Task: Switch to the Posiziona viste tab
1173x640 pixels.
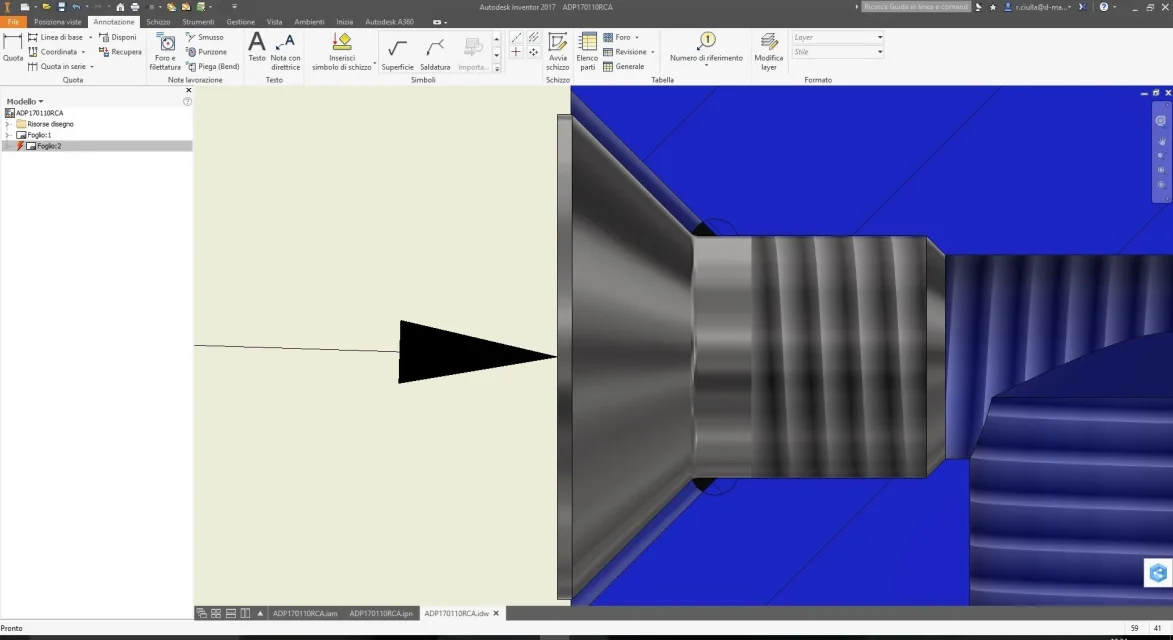Action: tap(58, 22)
